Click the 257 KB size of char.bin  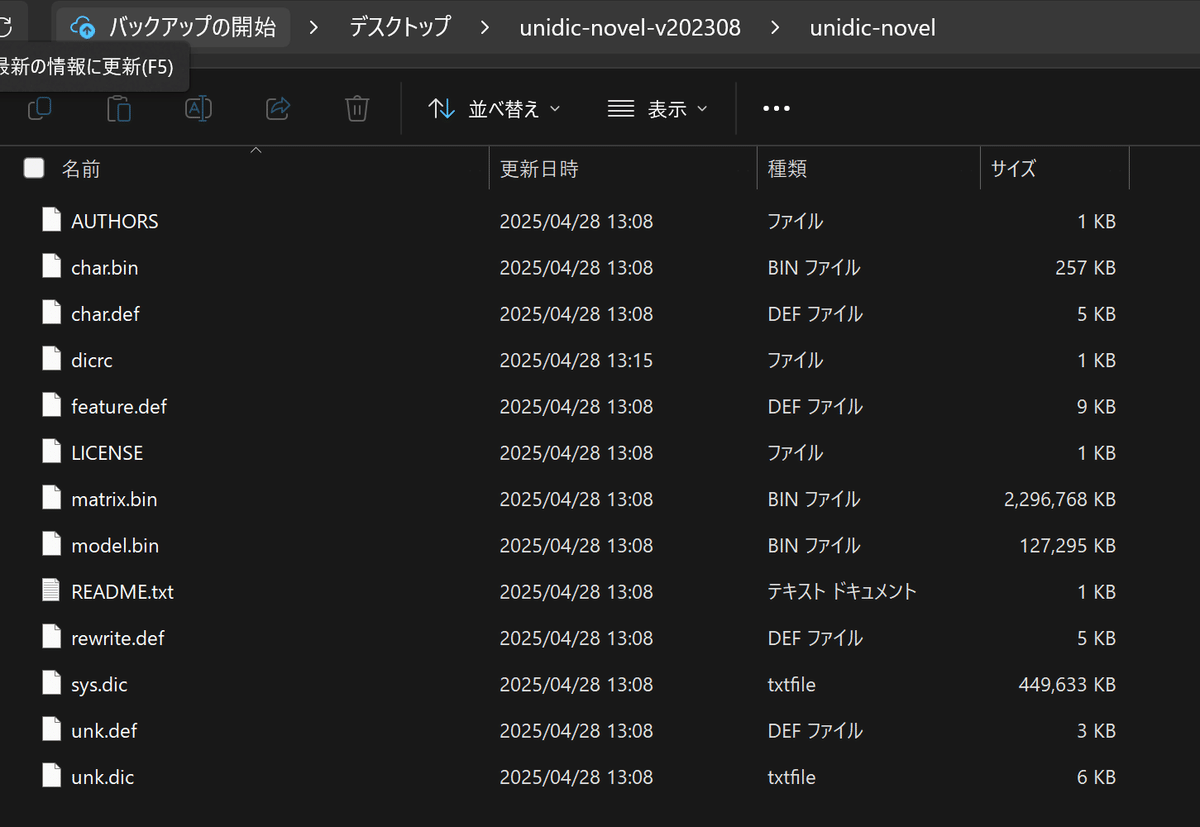tap(1085, 267)
